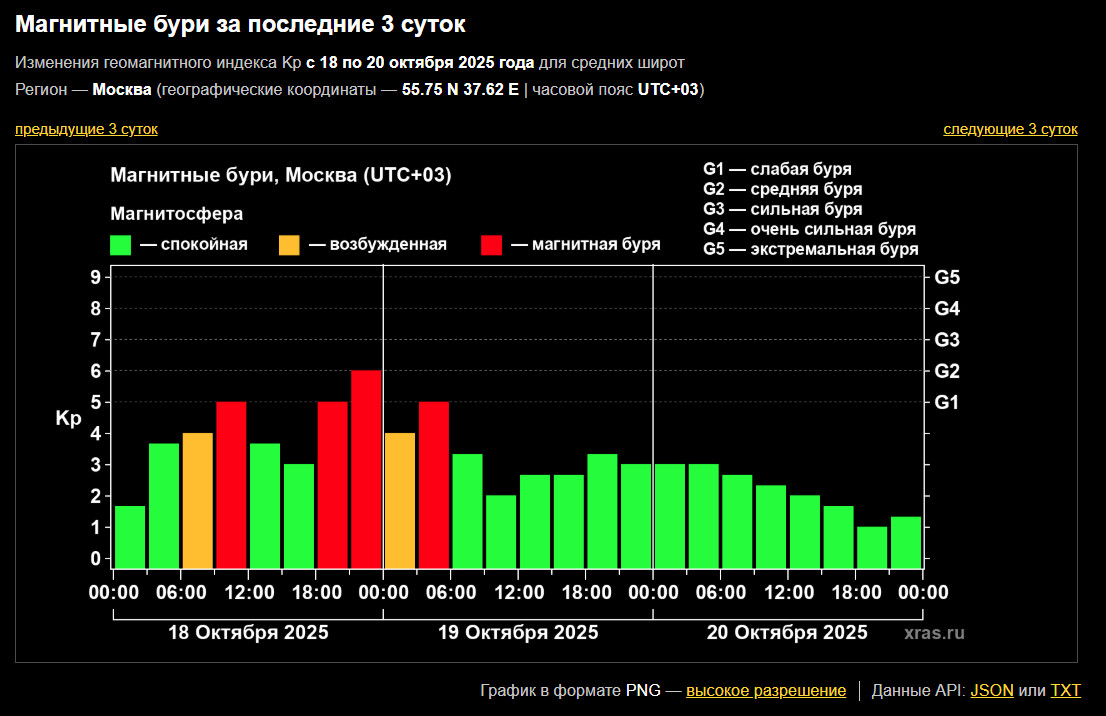The width and height of the screenshot is (1106, 716).
Task: Go to 'следующие 3 суток'
Action: 1010,129
